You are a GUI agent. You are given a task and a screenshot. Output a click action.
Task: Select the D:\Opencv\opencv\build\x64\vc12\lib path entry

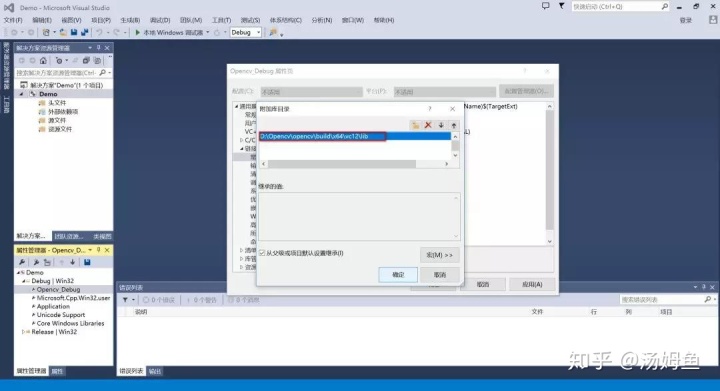click(x=355, y=136)
